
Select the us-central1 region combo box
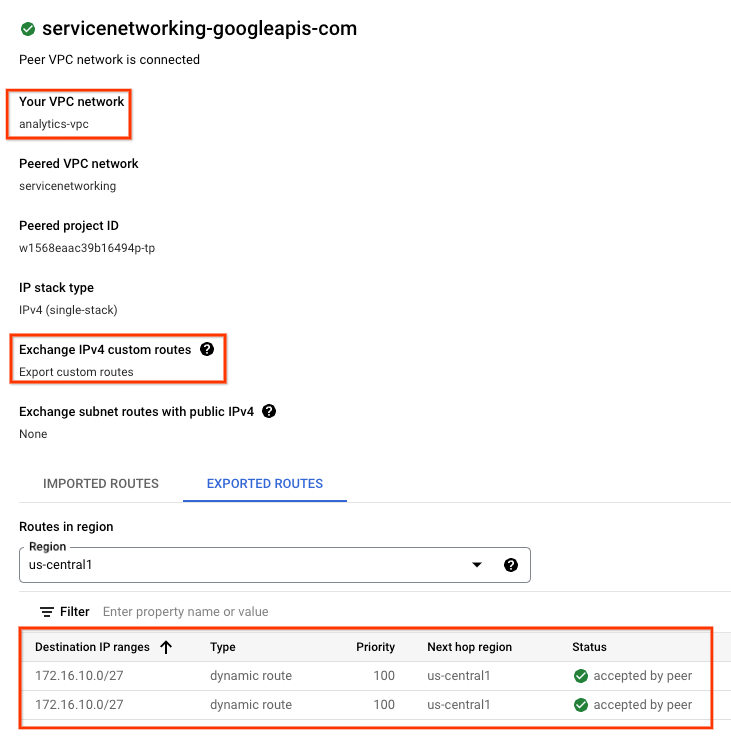click(x=250, y=565)
